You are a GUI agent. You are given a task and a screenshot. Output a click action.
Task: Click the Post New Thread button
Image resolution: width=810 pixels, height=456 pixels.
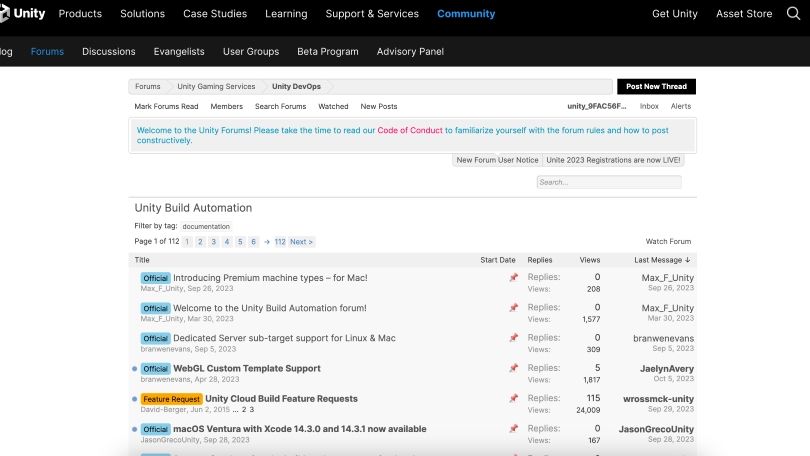coord(656,87)
